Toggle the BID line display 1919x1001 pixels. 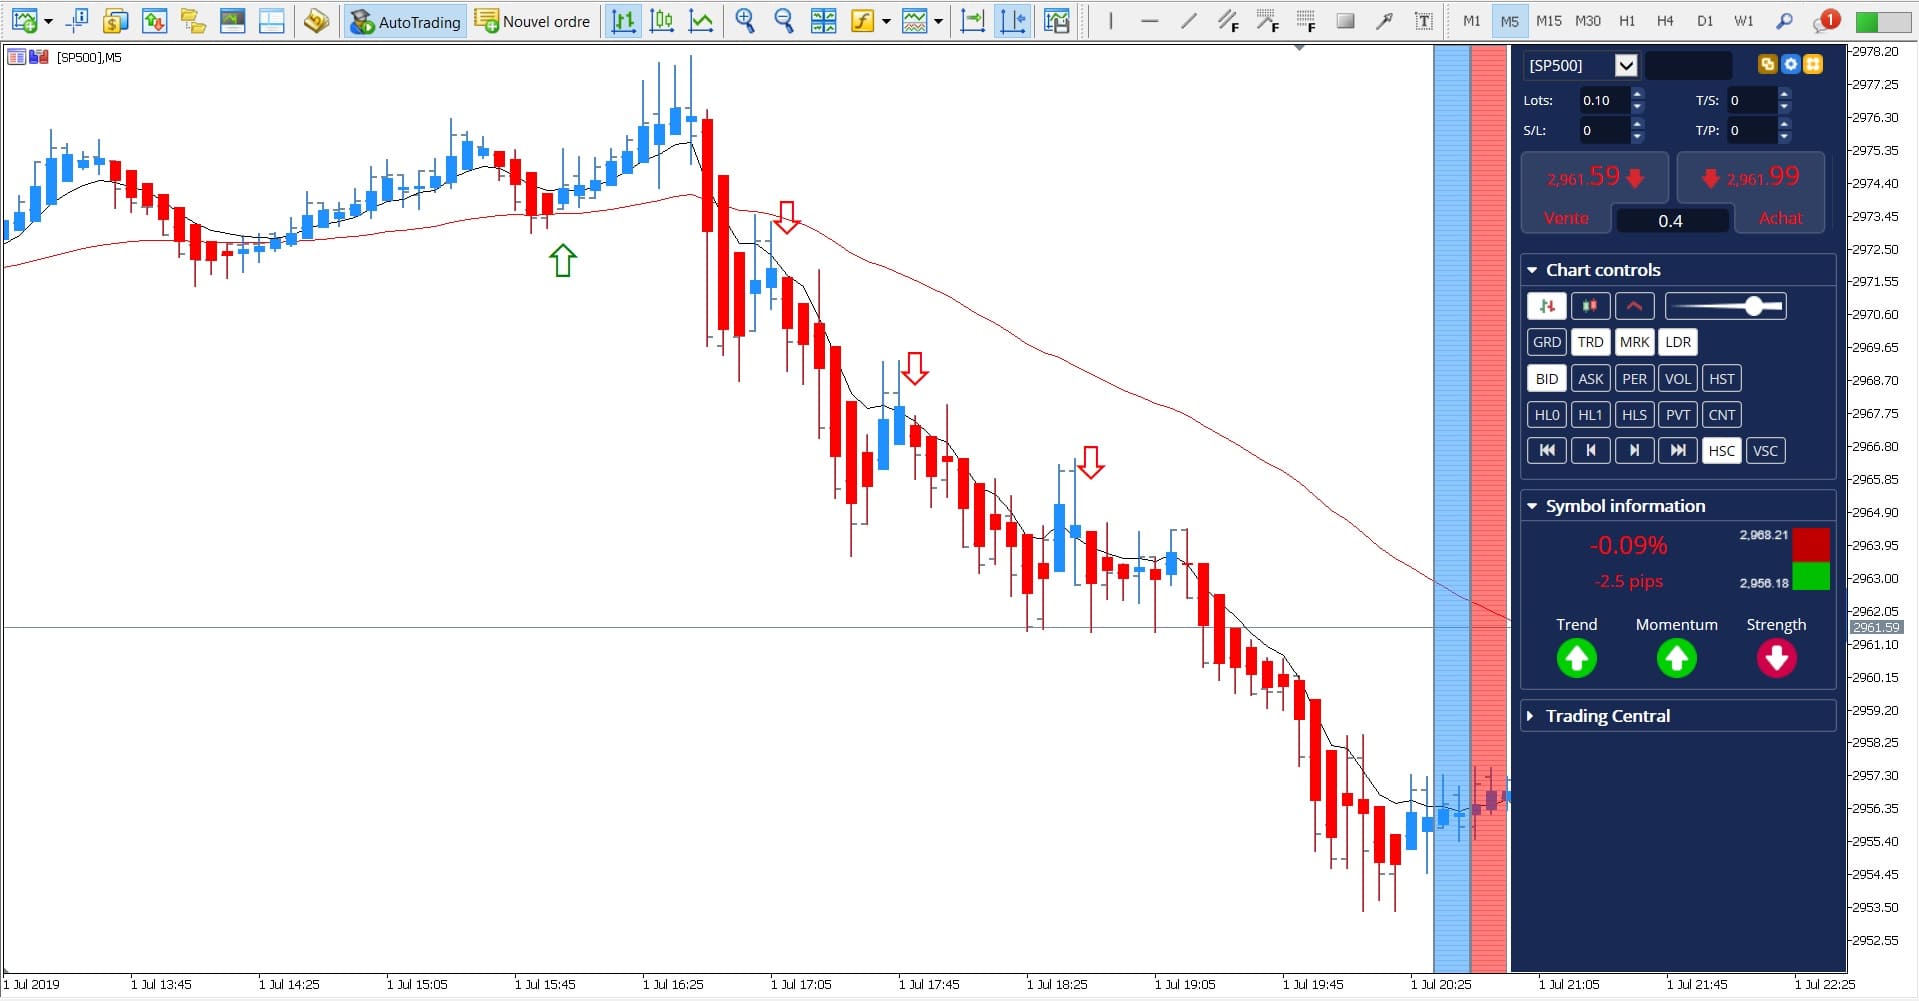coord(1546,378)
